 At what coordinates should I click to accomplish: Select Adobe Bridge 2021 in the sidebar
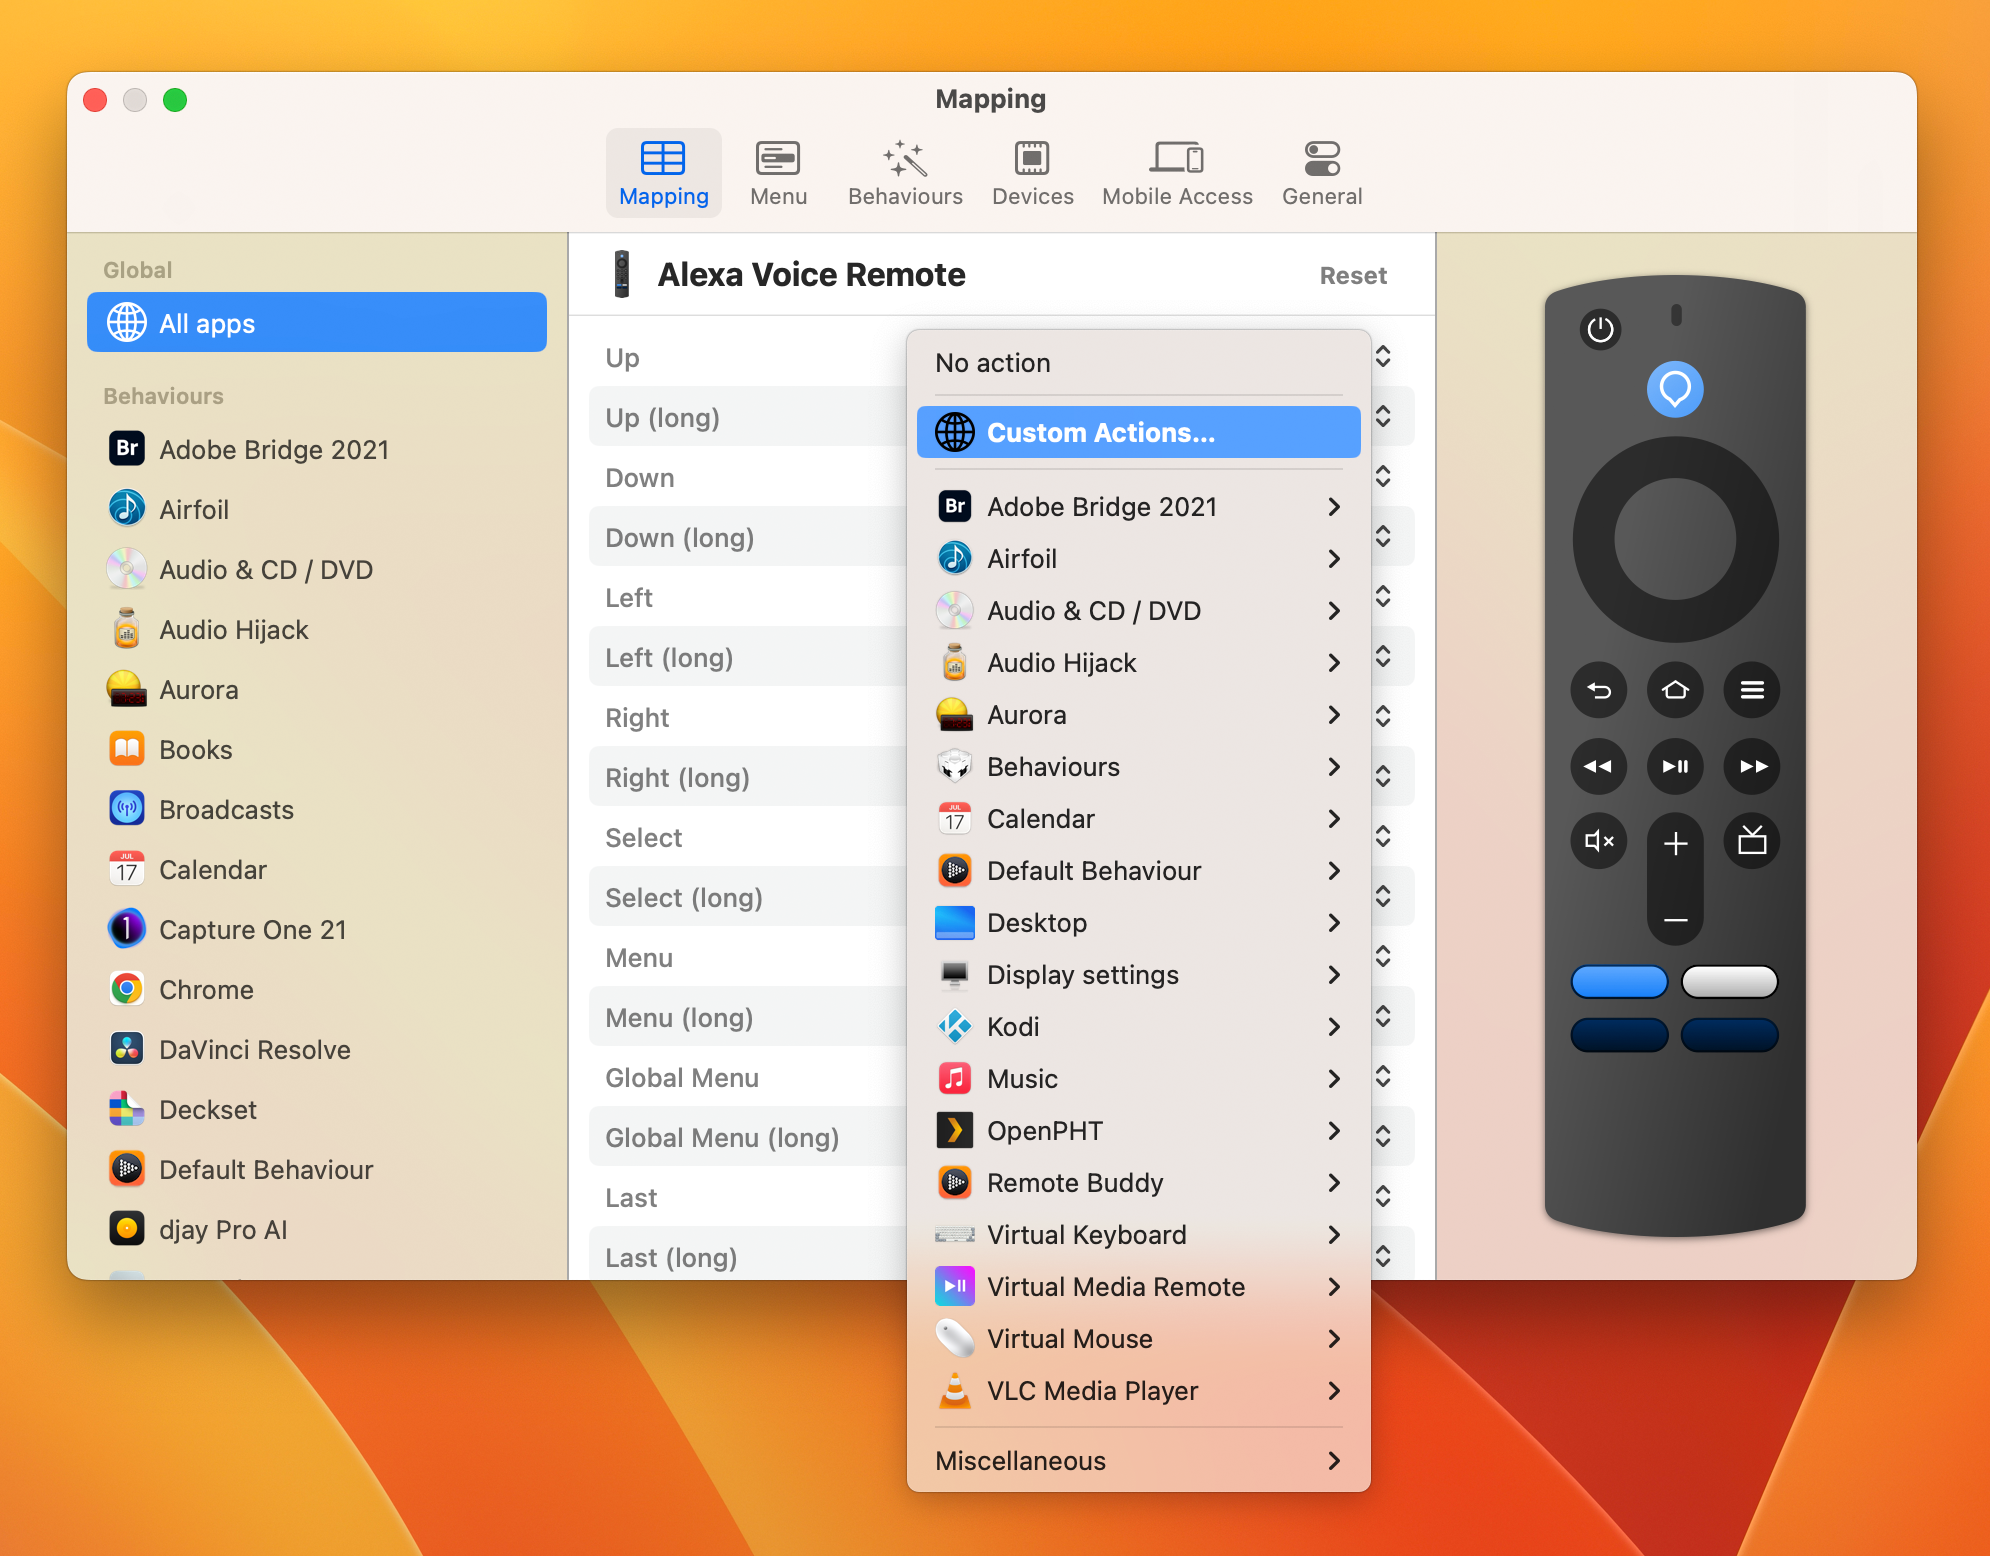click(x=316, y=449)
